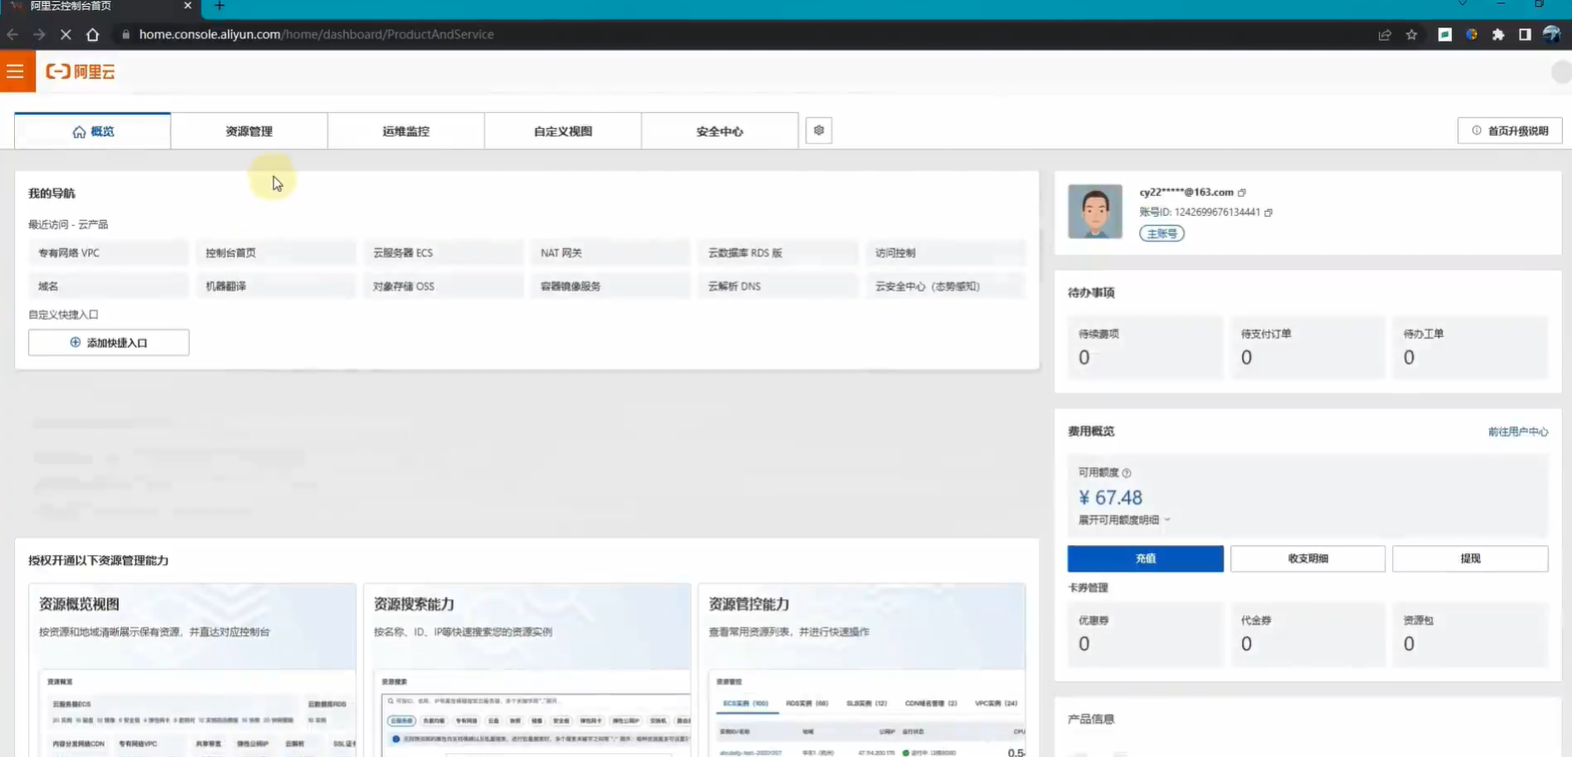Click the 资源管控能力 card
The image size is (1572, 757).
point(862,670)
